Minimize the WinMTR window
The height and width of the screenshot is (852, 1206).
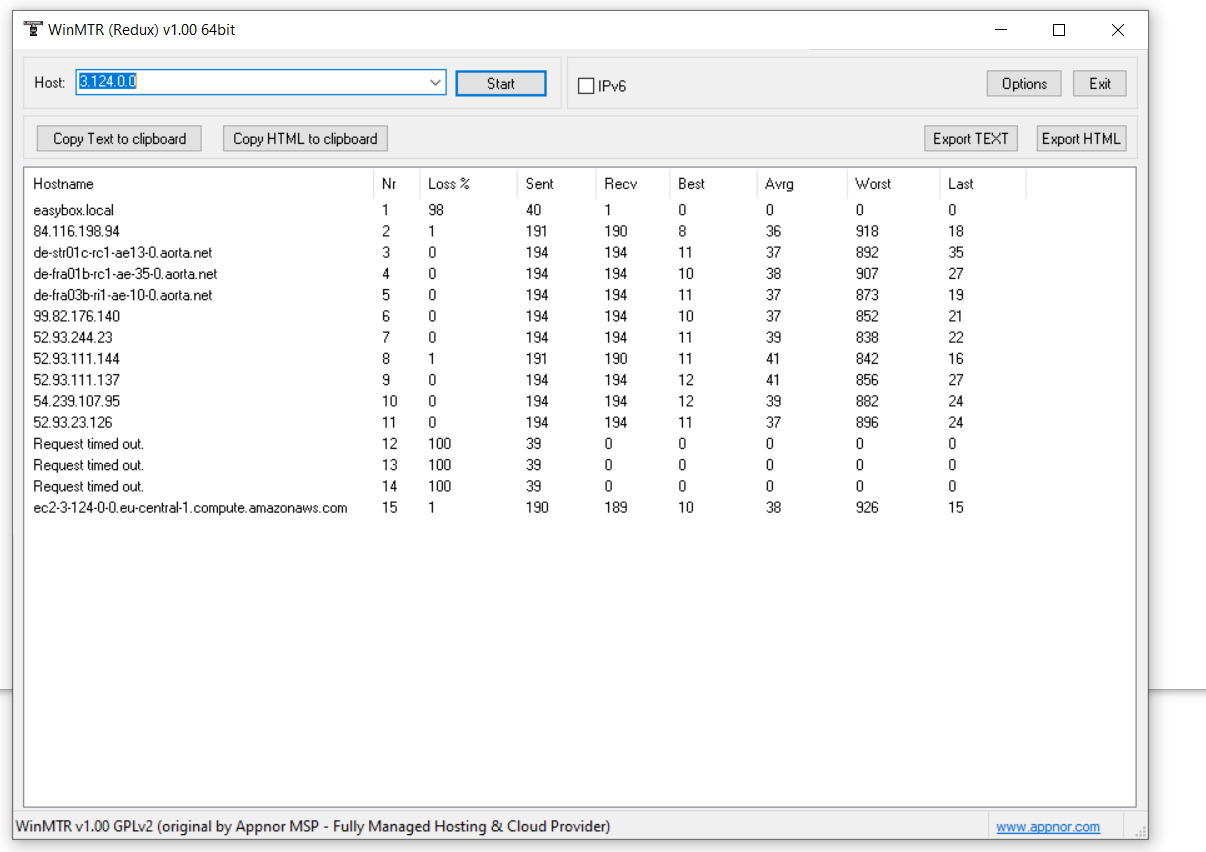tap(1000, 30)
